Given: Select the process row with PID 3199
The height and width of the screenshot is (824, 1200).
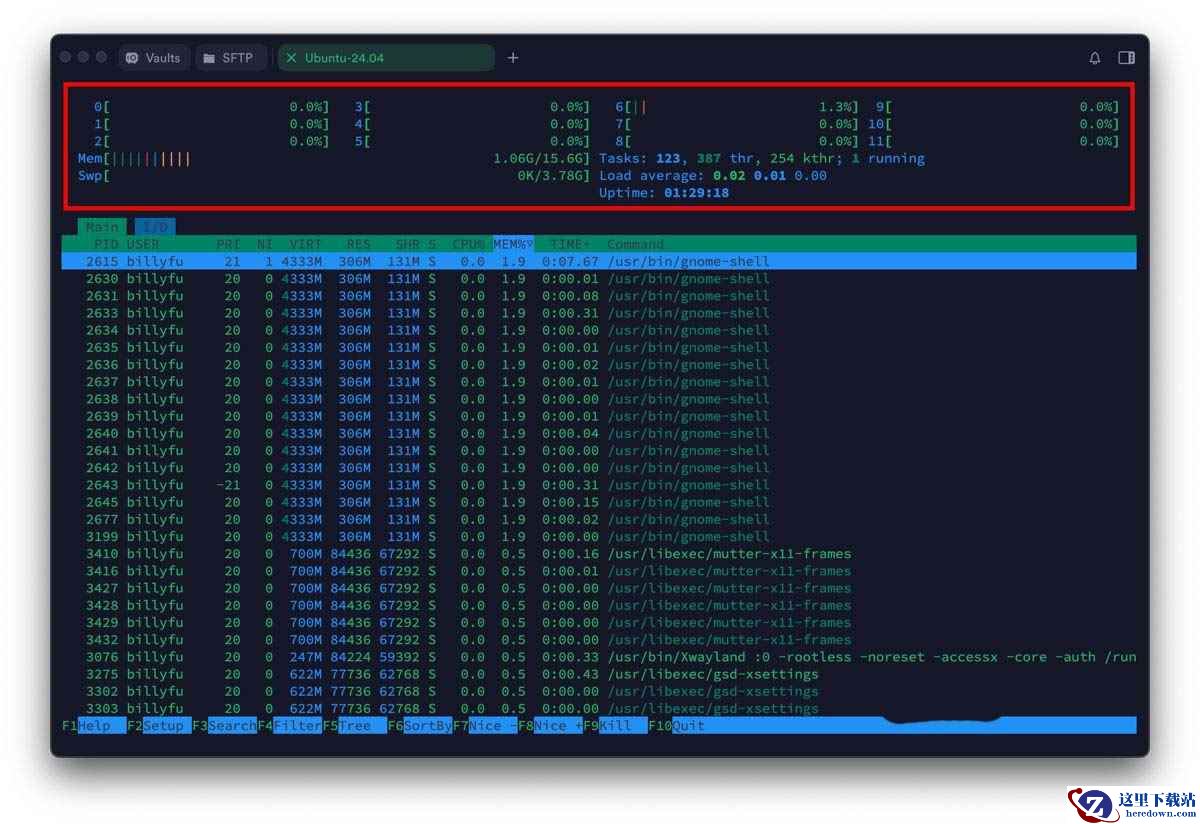Looking at the screenshot, I should coord(599,536).
